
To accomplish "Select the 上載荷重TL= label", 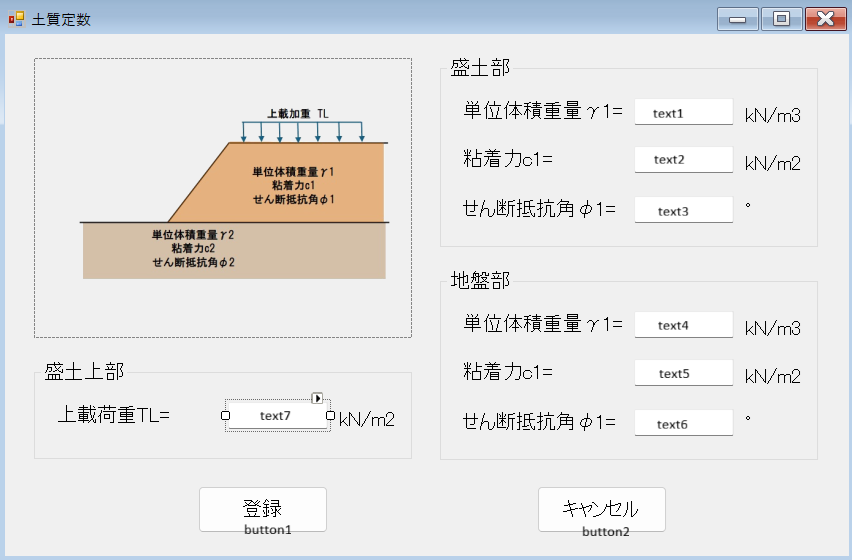I will 114,415.
